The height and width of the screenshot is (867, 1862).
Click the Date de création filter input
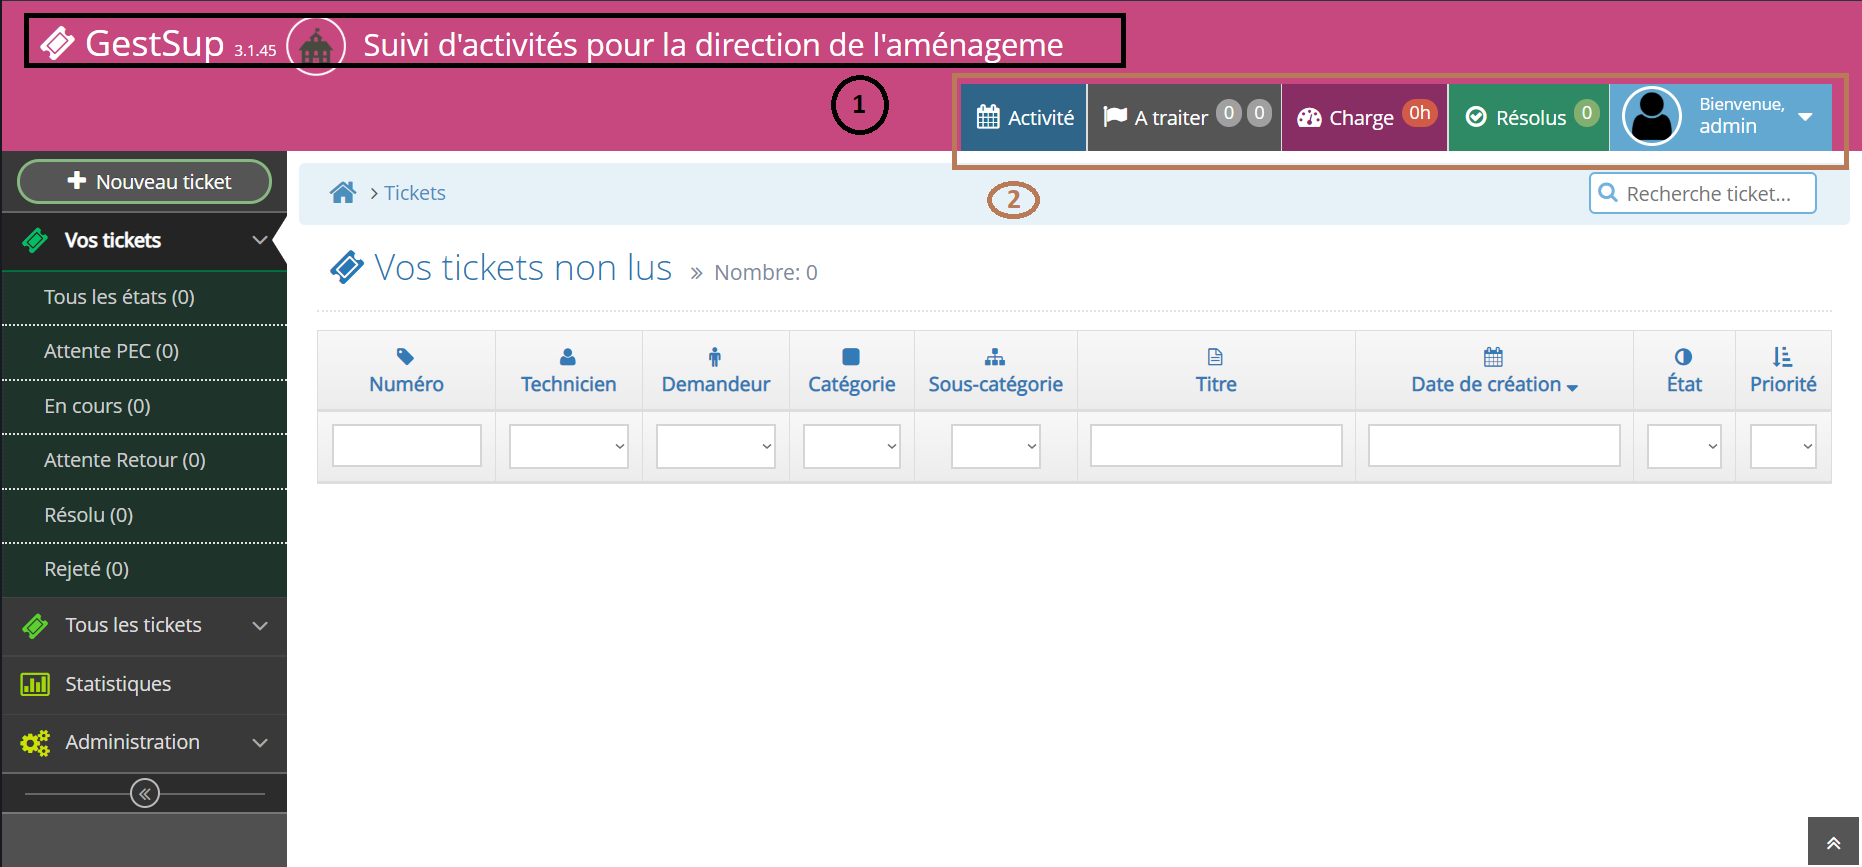pos(1494,446)
